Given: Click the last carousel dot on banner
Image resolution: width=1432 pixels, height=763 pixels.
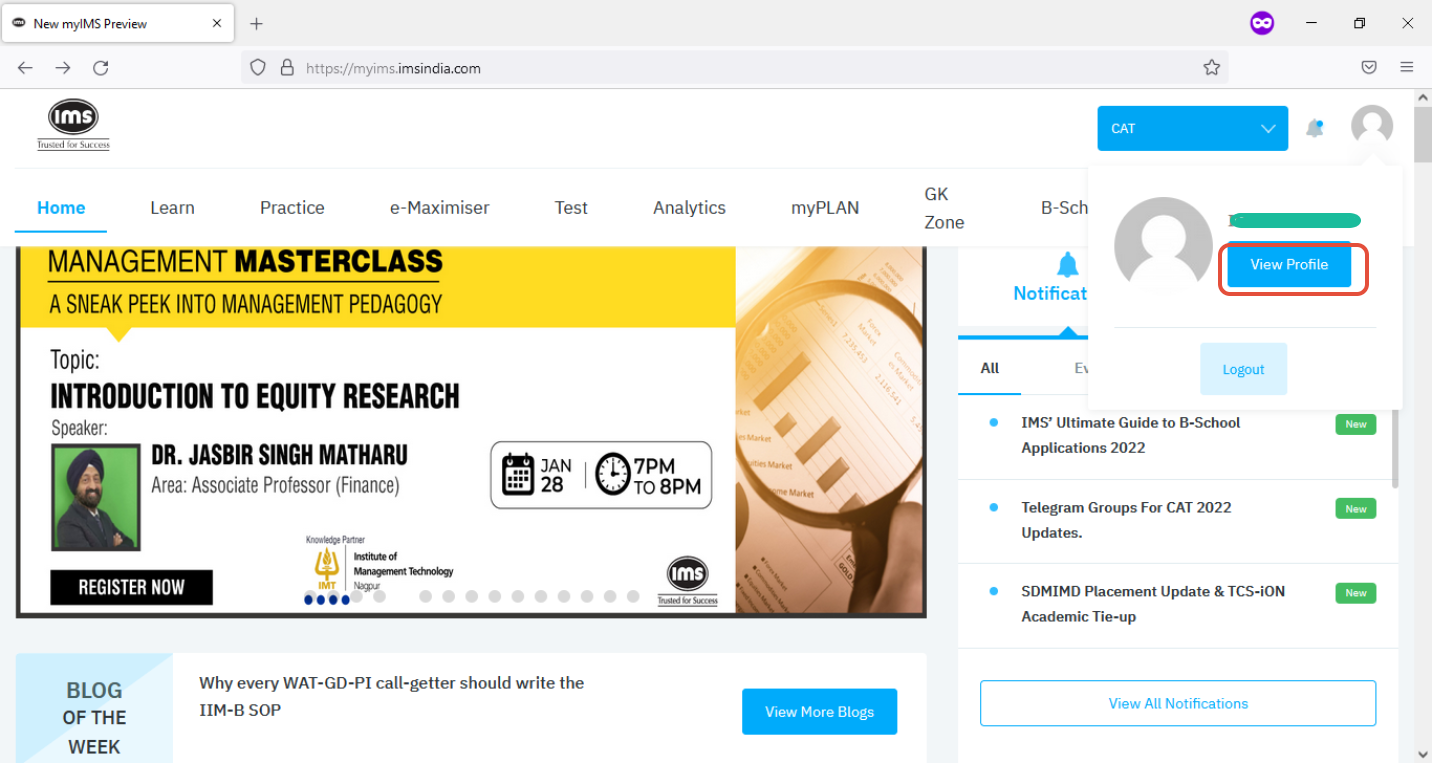Looking at the screenshot, I should 633,596.
